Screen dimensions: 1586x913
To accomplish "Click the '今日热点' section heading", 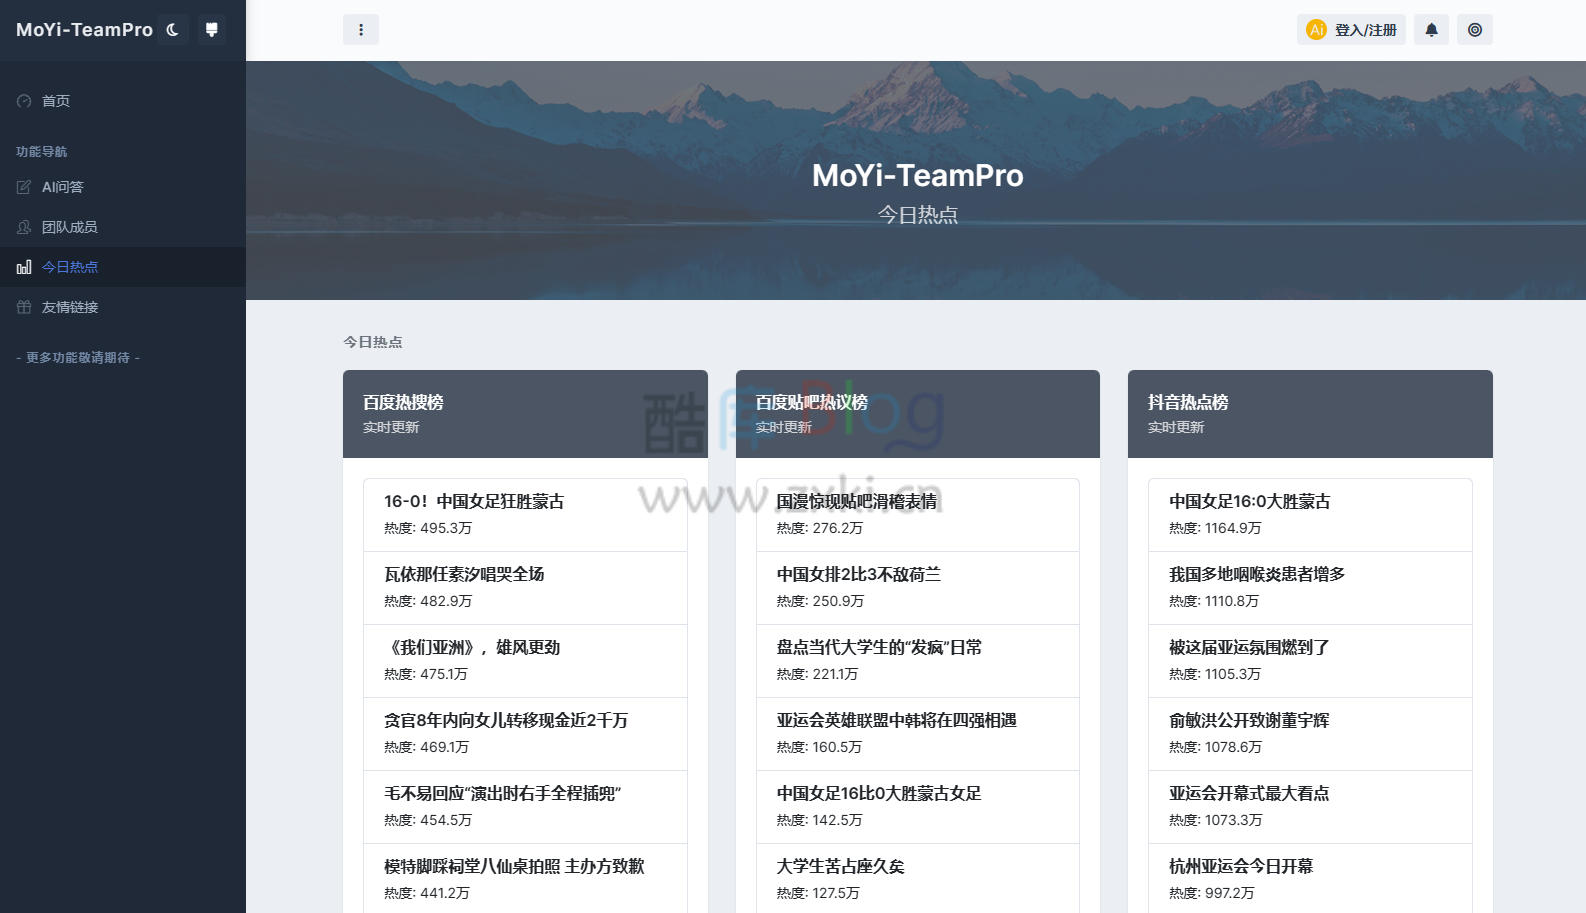I will 373,342.
